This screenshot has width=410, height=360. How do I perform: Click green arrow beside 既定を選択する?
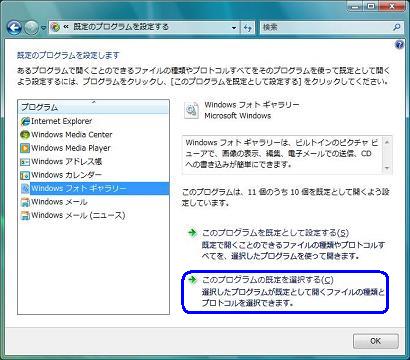tap(192, 279)
